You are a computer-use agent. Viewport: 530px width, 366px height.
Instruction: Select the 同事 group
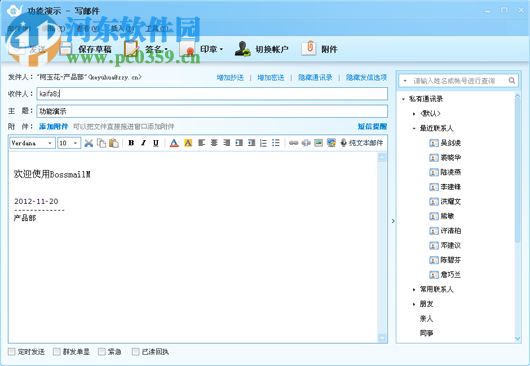coord(426,334)
